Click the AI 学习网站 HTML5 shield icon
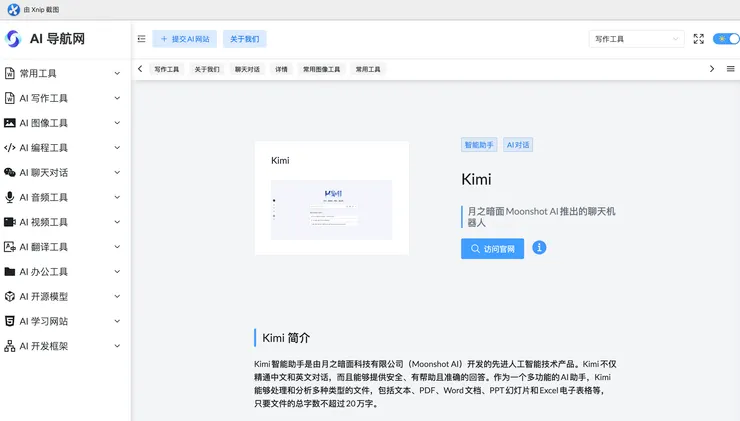This screenshot has height=421, width=740. (x=9, y=321)
